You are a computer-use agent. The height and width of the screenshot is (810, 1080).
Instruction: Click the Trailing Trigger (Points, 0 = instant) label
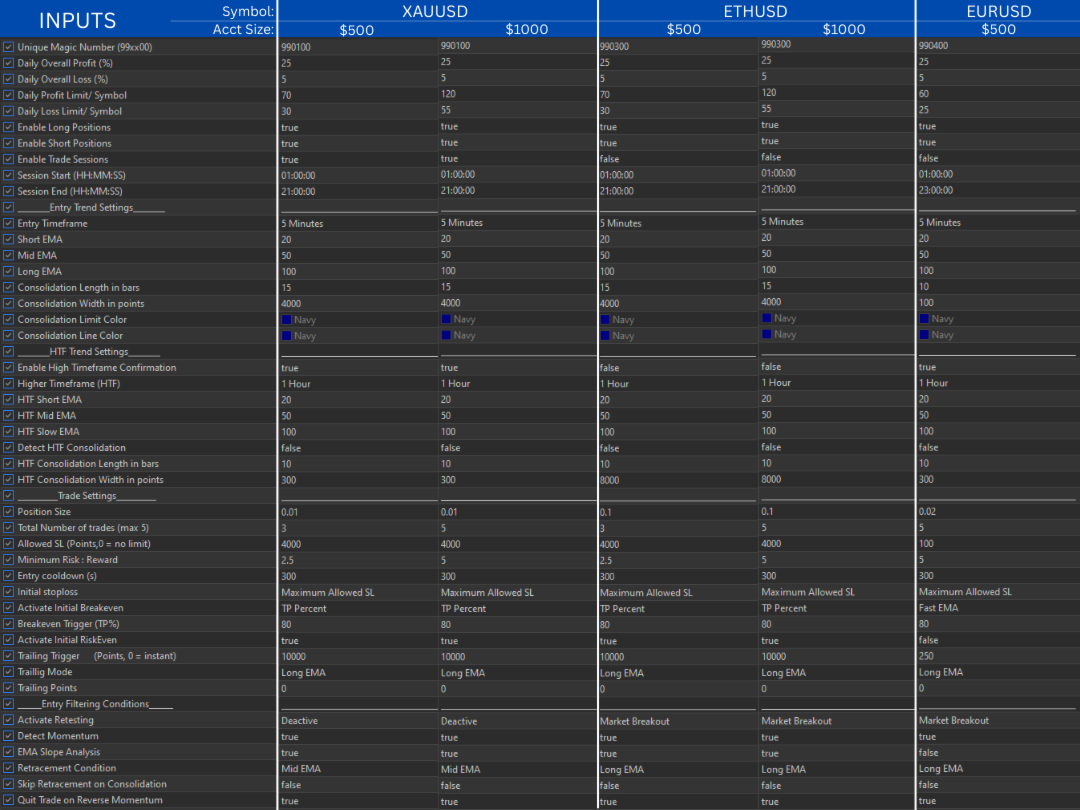tap(97, 656)
